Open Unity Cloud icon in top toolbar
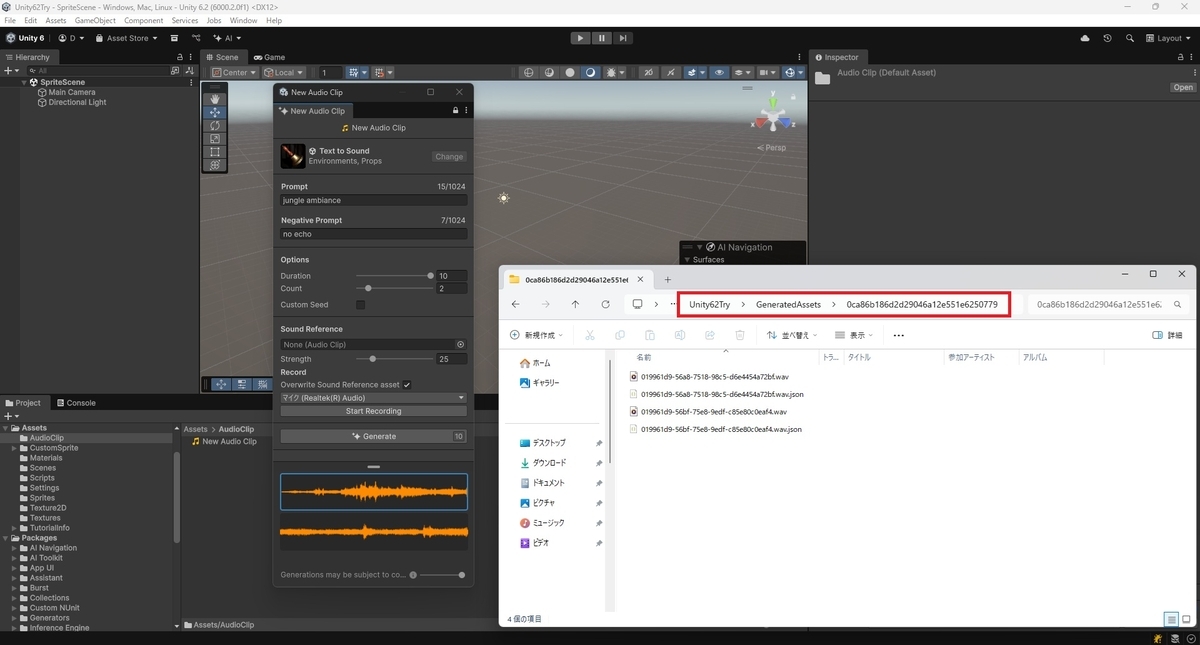 pos(1085,38)
